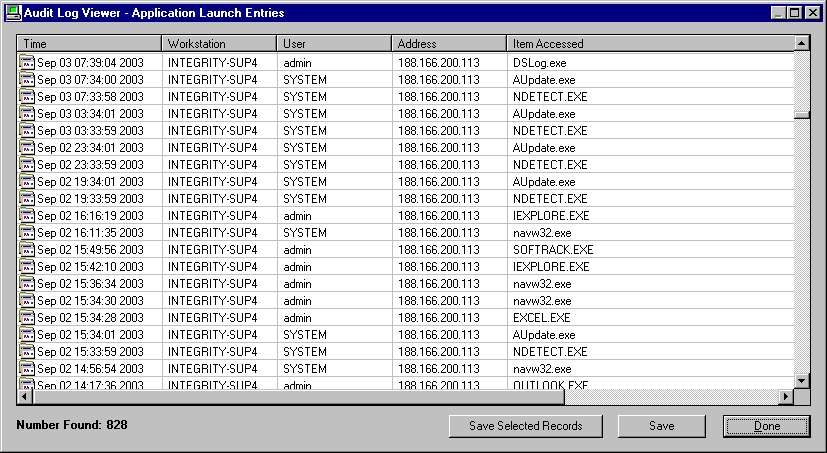This screenshot has width=827, height=453.
Task: Click the Audit Log Viewer title bar icon
Action: coord(13,13)
